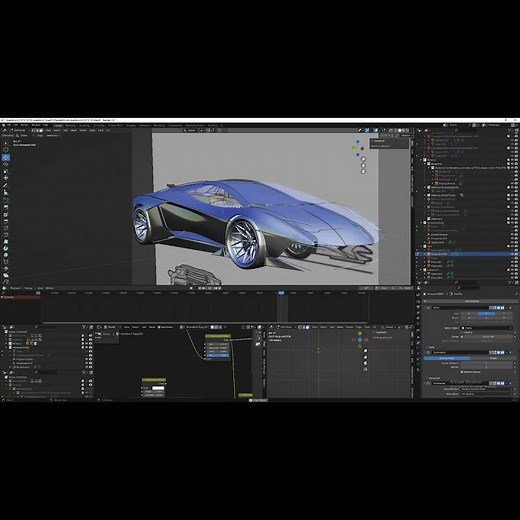Collapse the Subdivision modifier panel
520x520 pixels.
click(425, 352)
